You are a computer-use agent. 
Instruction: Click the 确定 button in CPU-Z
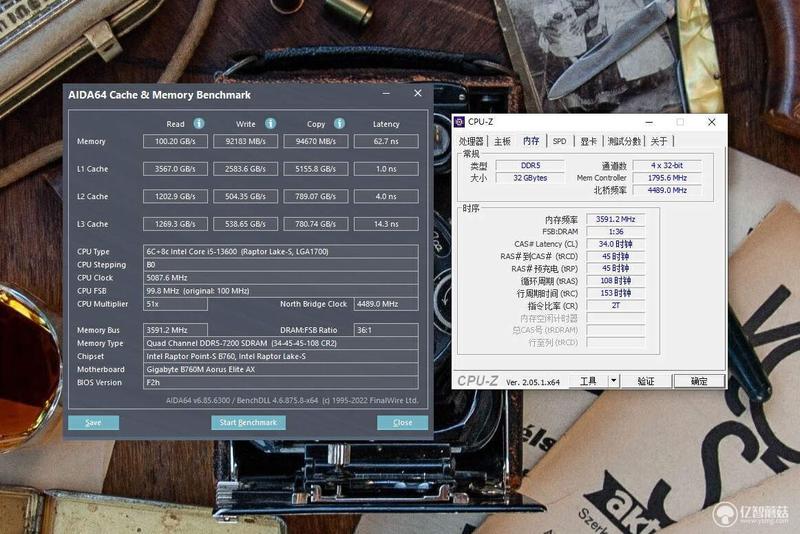[x=699, y=381]
